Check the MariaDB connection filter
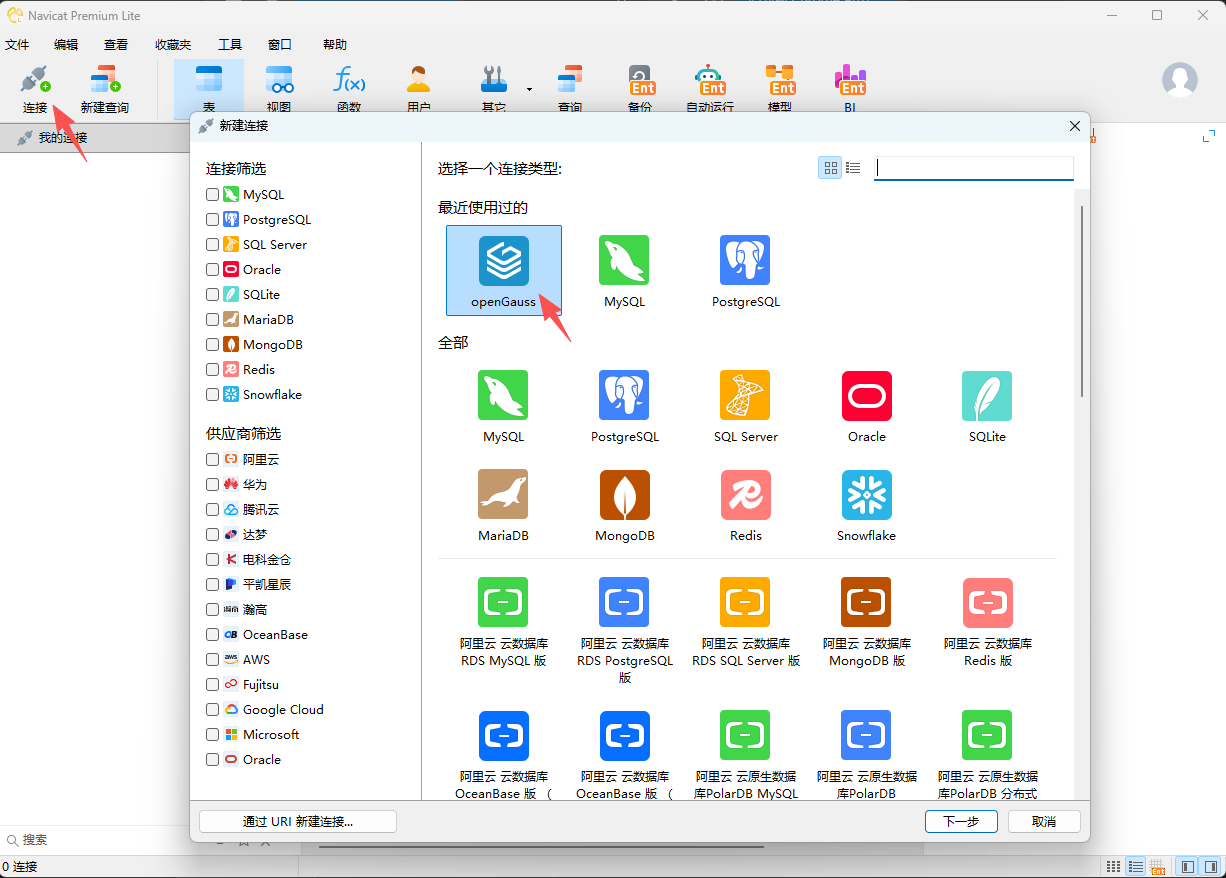 212,320
